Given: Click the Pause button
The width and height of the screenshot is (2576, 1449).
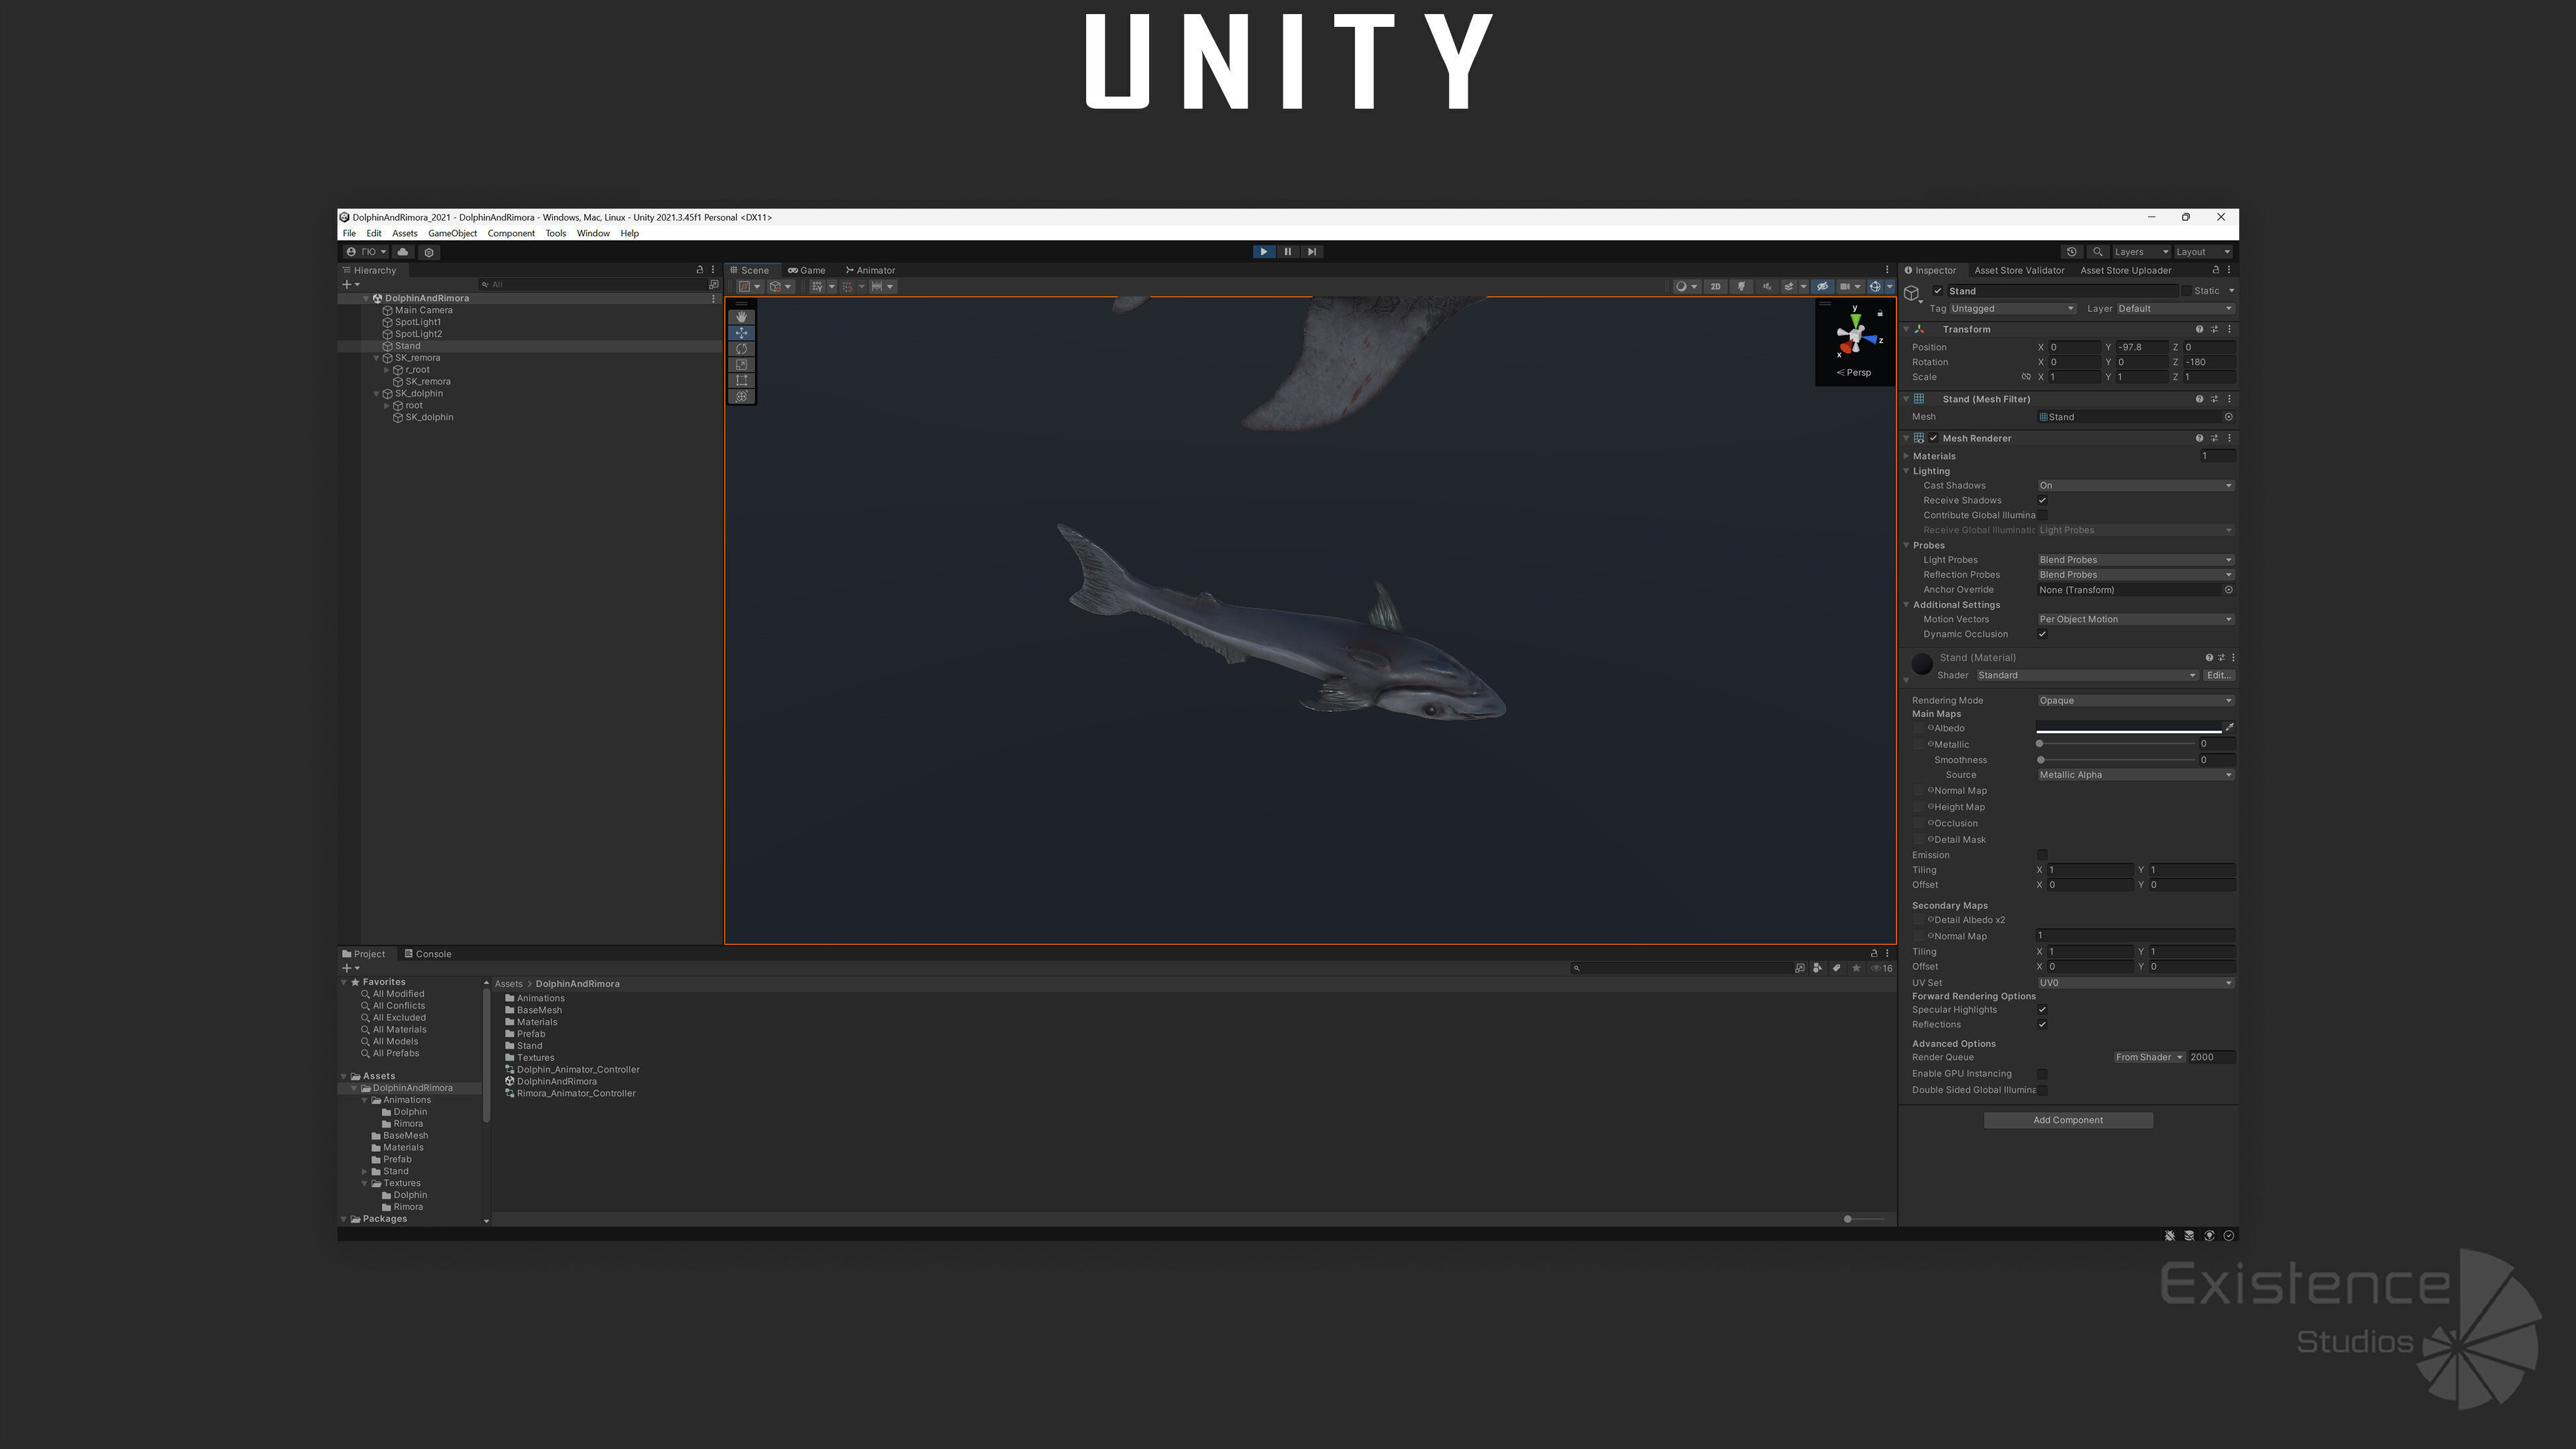Looking at the screenshot, I should pyautogui.click(x=1288, y=252).
